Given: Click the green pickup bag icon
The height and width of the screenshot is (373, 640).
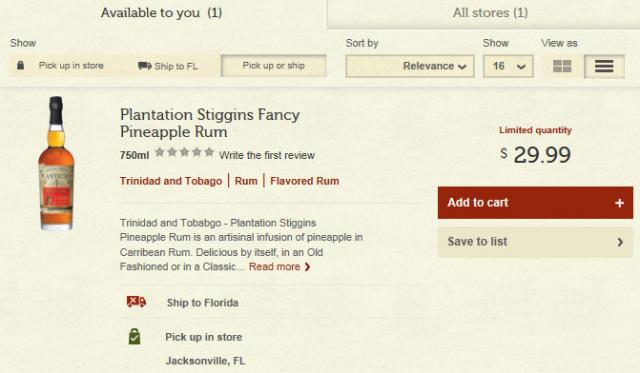Looking at the screenshot, I should pyautogui.click(x=134, y=337).
